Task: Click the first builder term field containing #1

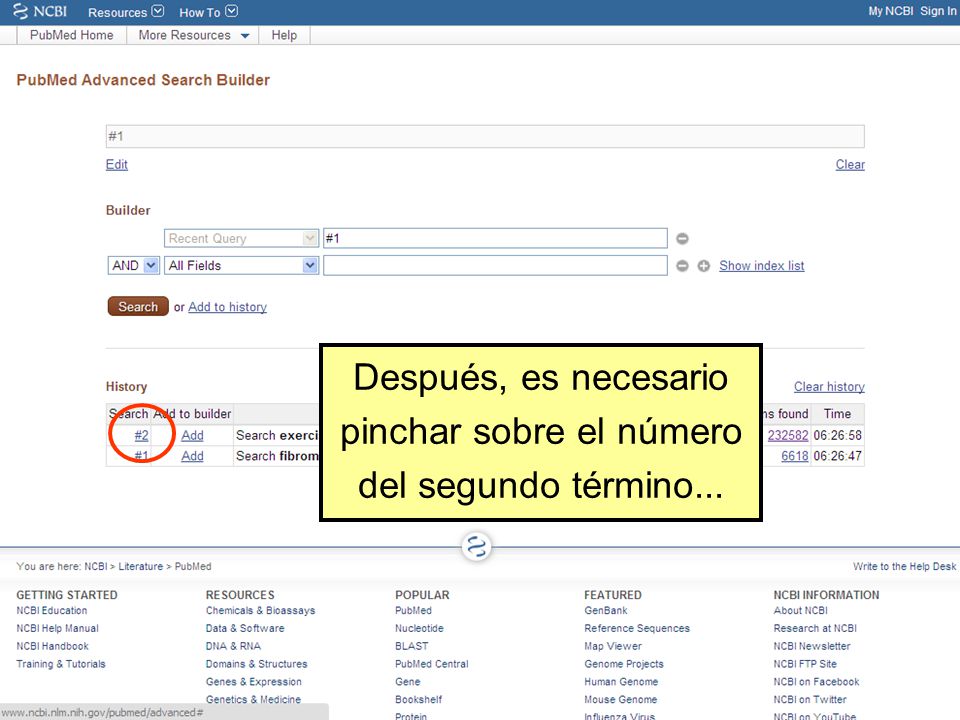Action: click(x=495, y=238)
